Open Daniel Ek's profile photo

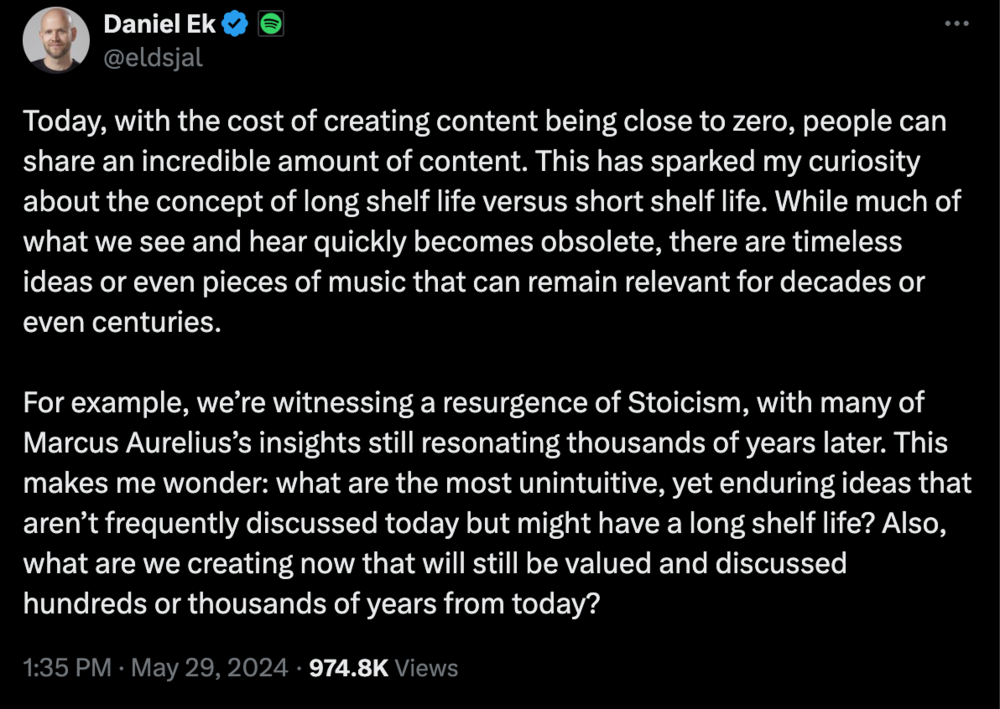tap(59, 40)
